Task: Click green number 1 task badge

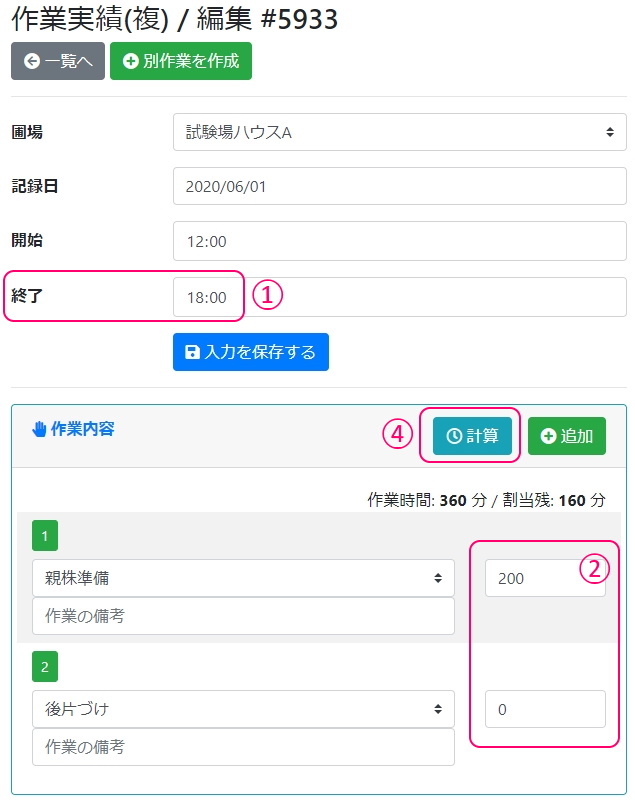Action: coord(45,536)
